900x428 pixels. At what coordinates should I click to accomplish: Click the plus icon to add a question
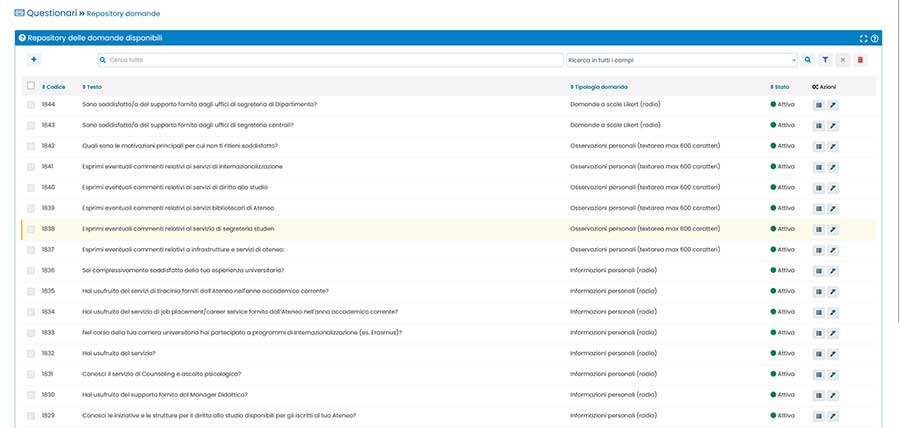(x=33, y=60)
